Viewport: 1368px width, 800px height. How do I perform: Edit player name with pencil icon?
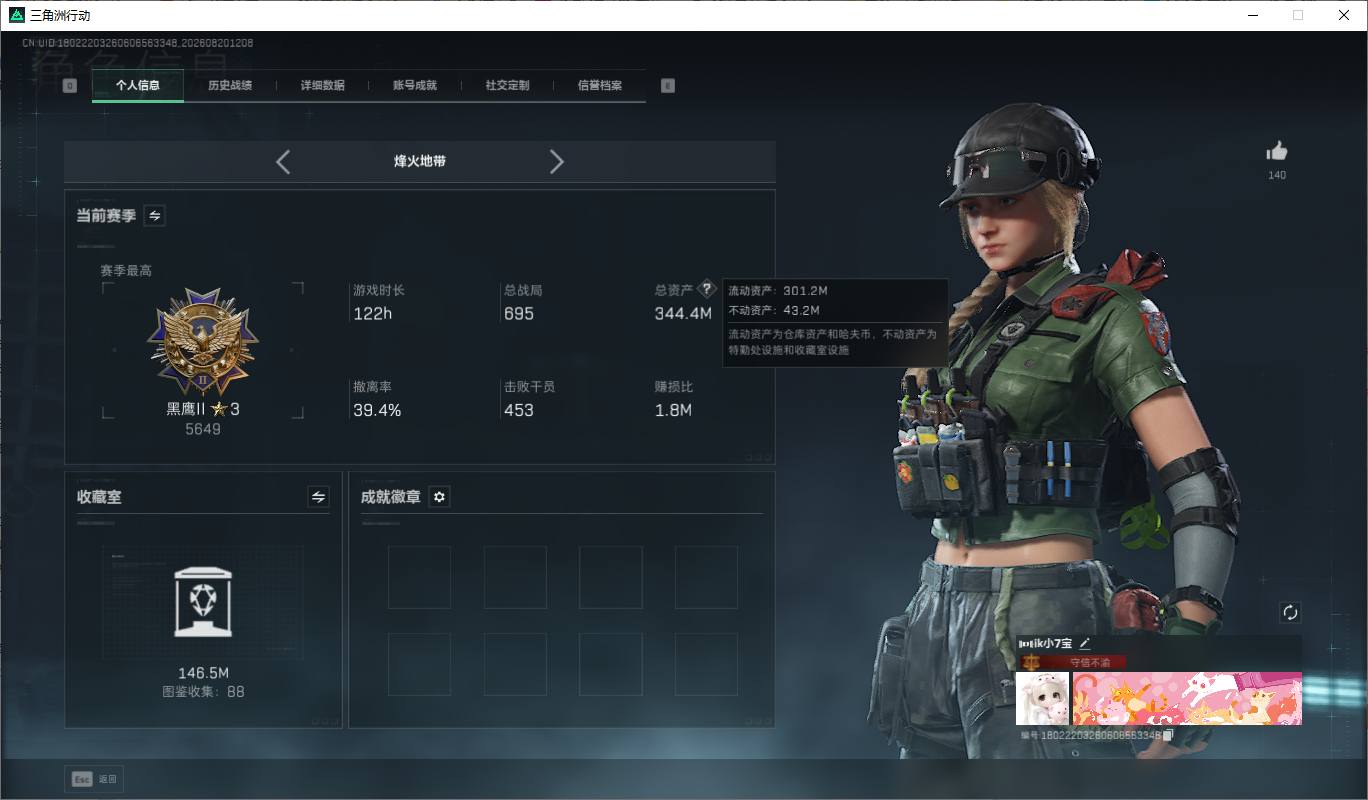pyautogui.click(x=1085, y=644)
